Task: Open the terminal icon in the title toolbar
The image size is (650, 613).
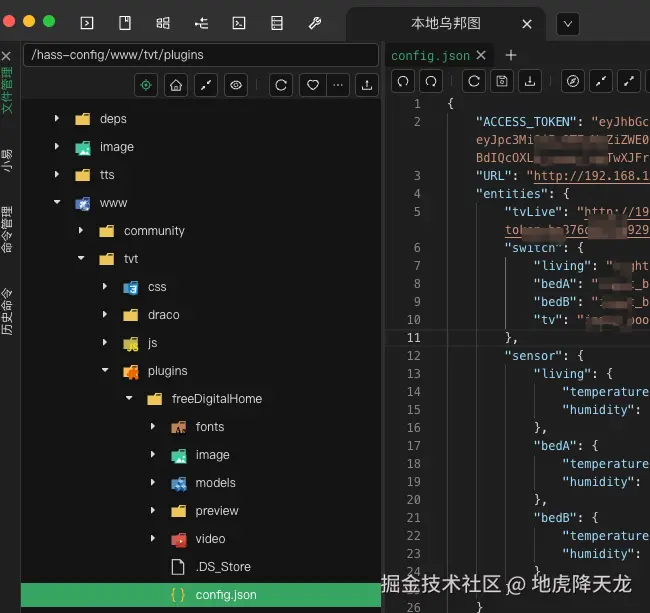Action: click(87, 23)
